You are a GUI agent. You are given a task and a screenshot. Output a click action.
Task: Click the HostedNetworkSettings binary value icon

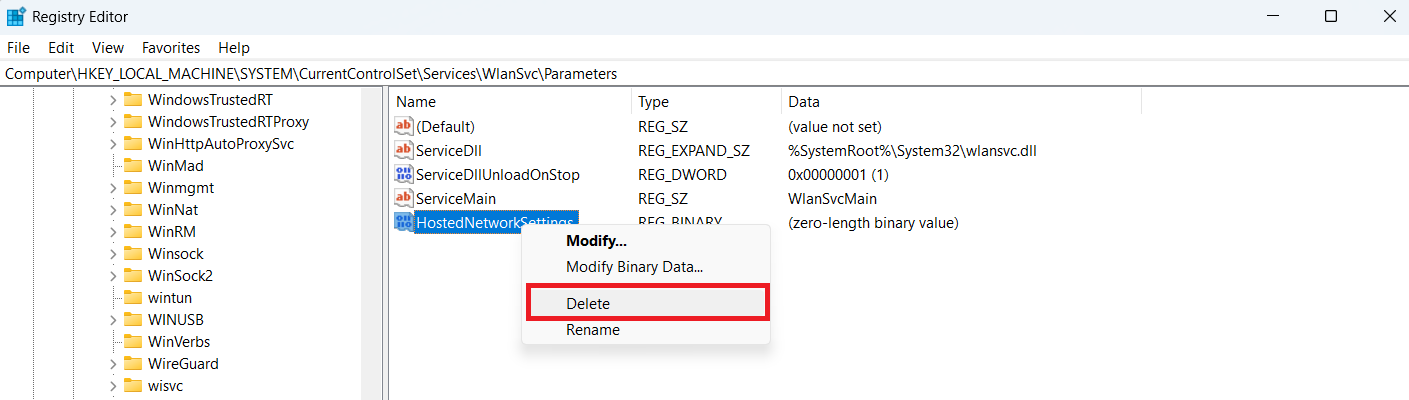point(404,222)
